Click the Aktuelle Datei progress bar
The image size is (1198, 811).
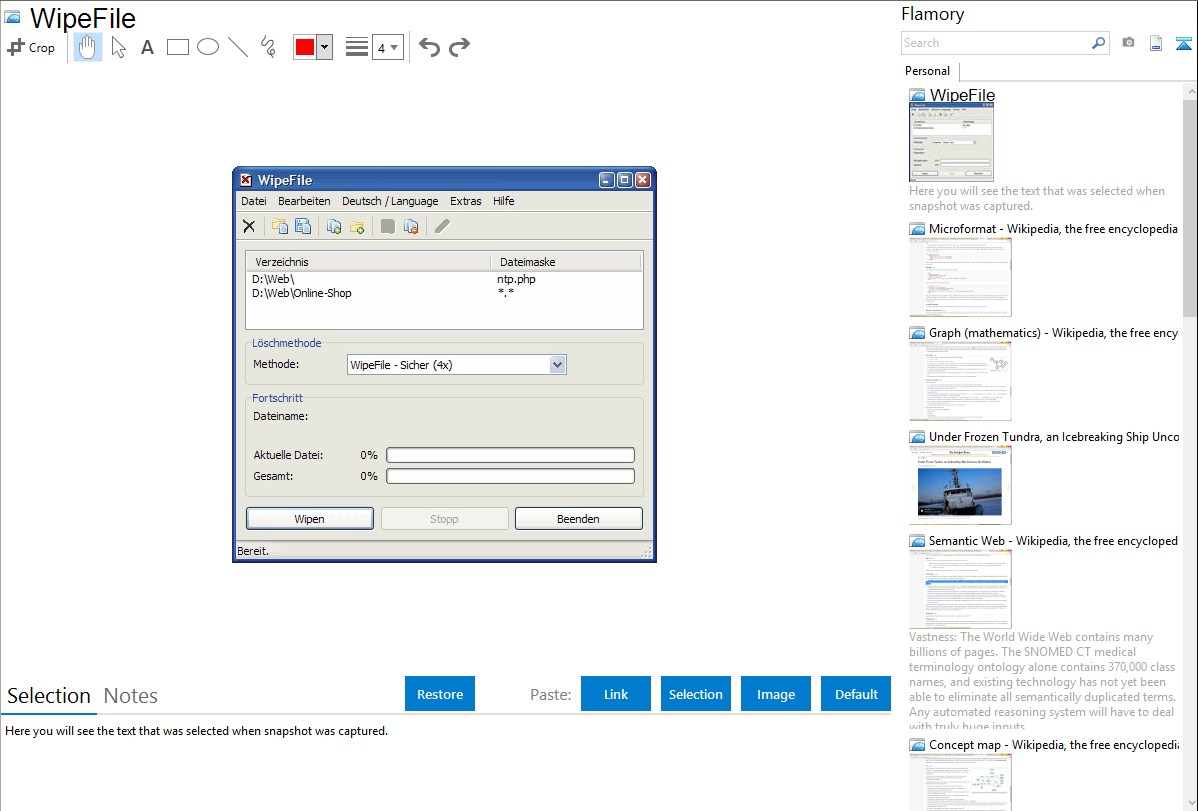tap(510, 455)
